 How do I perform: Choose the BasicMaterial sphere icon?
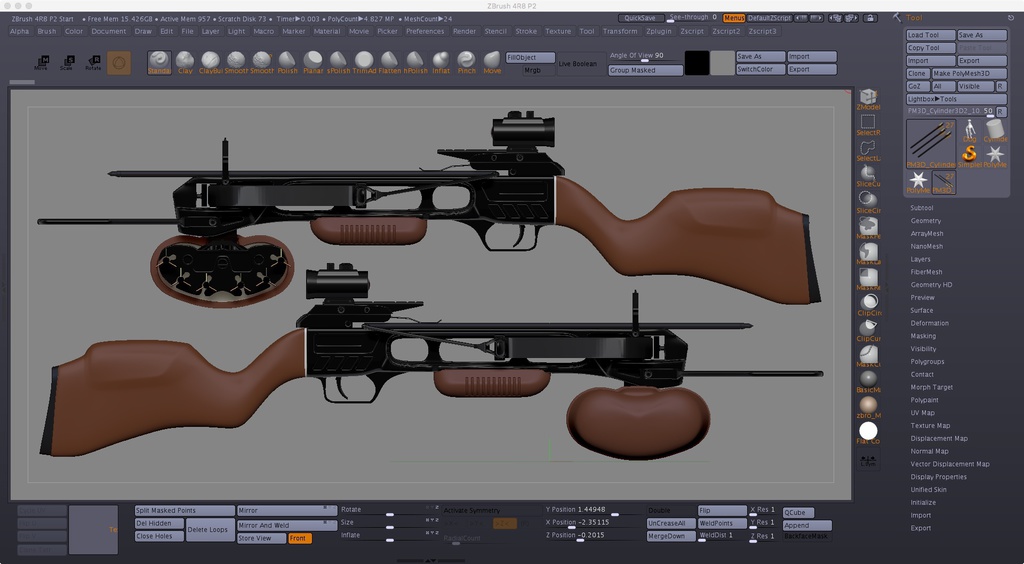coord(869,382)
